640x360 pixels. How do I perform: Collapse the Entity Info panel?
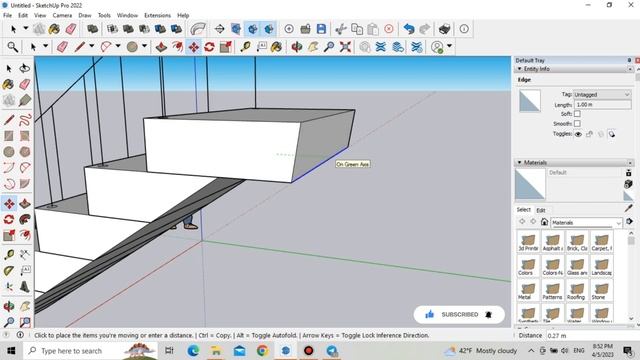coord(519,69)
